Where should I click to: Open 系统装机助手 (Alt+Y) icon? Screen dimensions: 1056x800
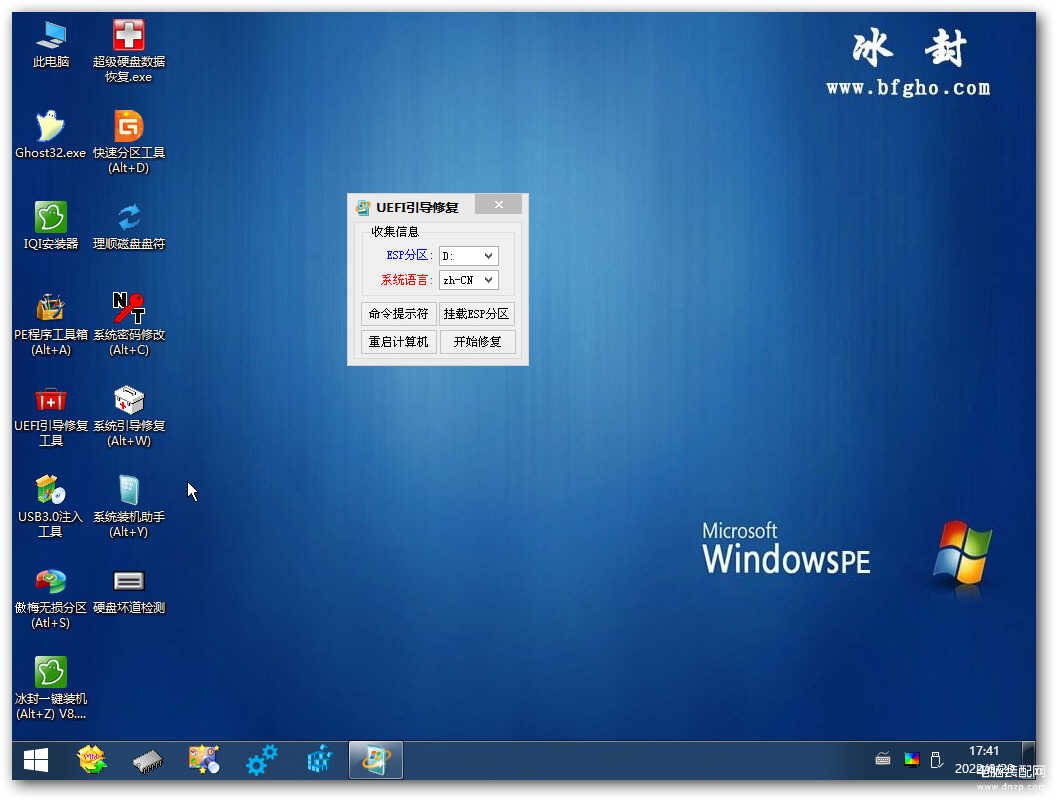tap(129, 506)
